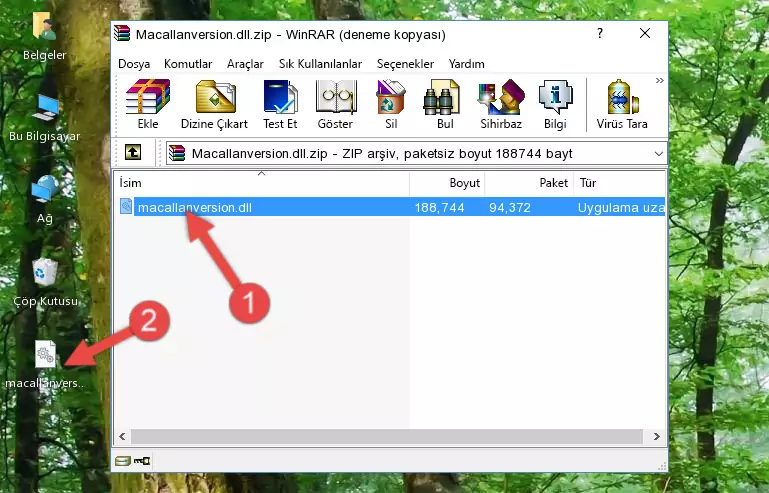Select the Bu Bilgisayar desktop icon
Image resolution: width=769 pixels, height=493 pixels.
click(x=45, y=118)
